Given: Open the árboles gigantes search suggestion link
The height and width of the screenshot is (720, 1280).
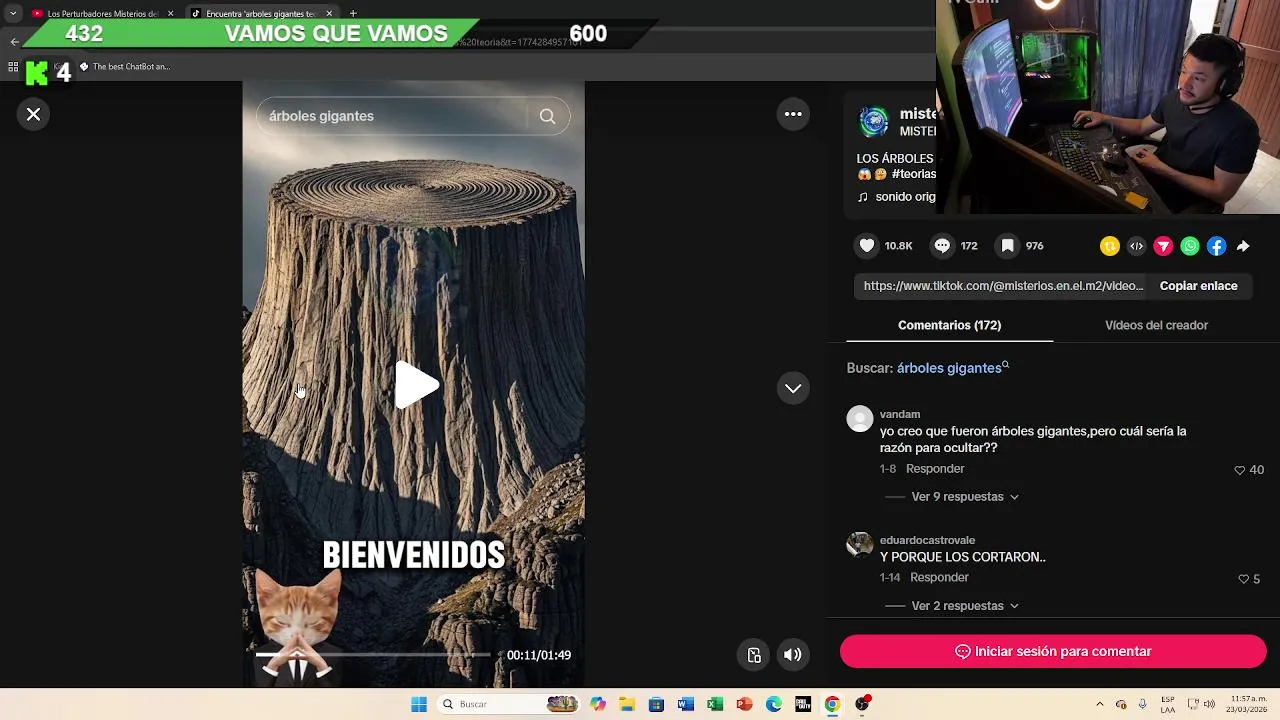Looking at the screenshot, I should 953,368.
